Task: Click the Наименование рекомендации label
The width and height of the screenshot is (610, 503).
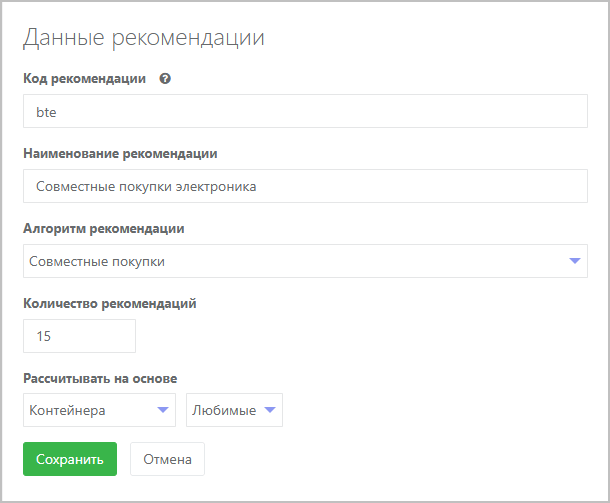Action: click(x=120, y=154)
